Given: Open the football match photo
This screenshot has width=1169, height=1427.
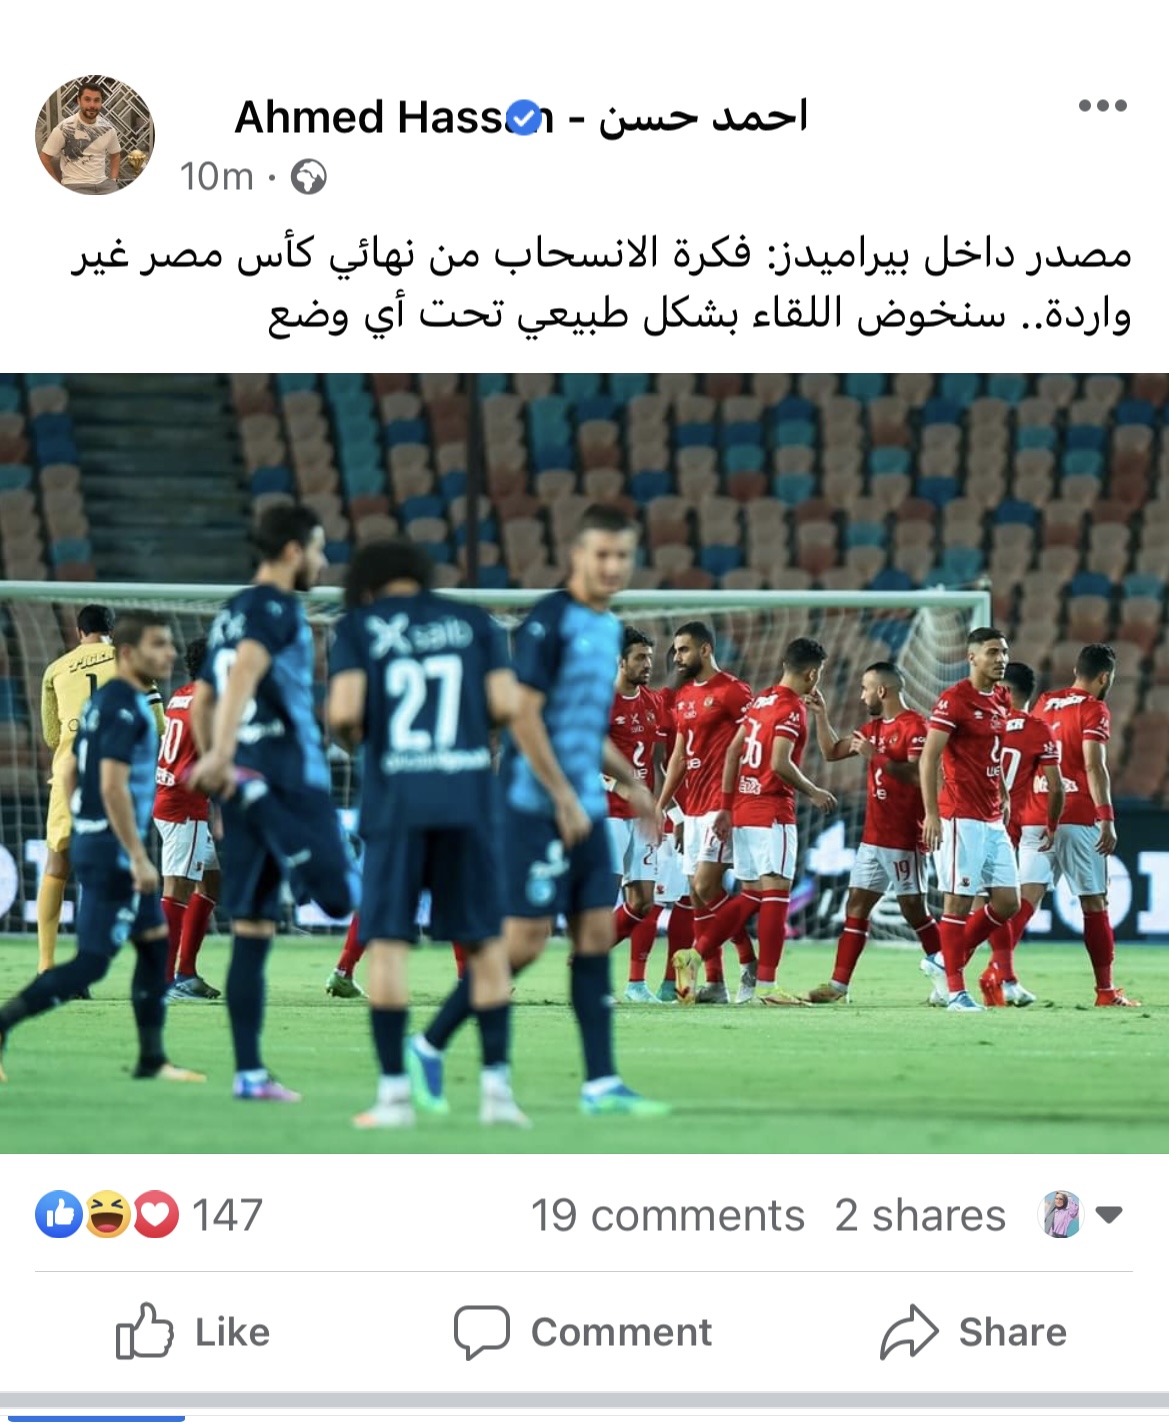Looking at the screenshot, I should [x=584, y=763].
